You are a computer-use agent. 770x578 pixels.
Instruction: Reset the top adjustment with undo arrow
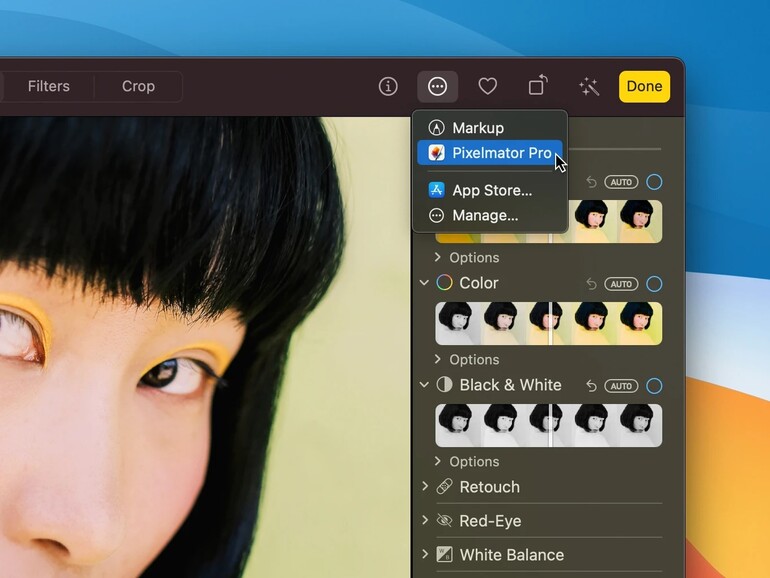point(591,182)
